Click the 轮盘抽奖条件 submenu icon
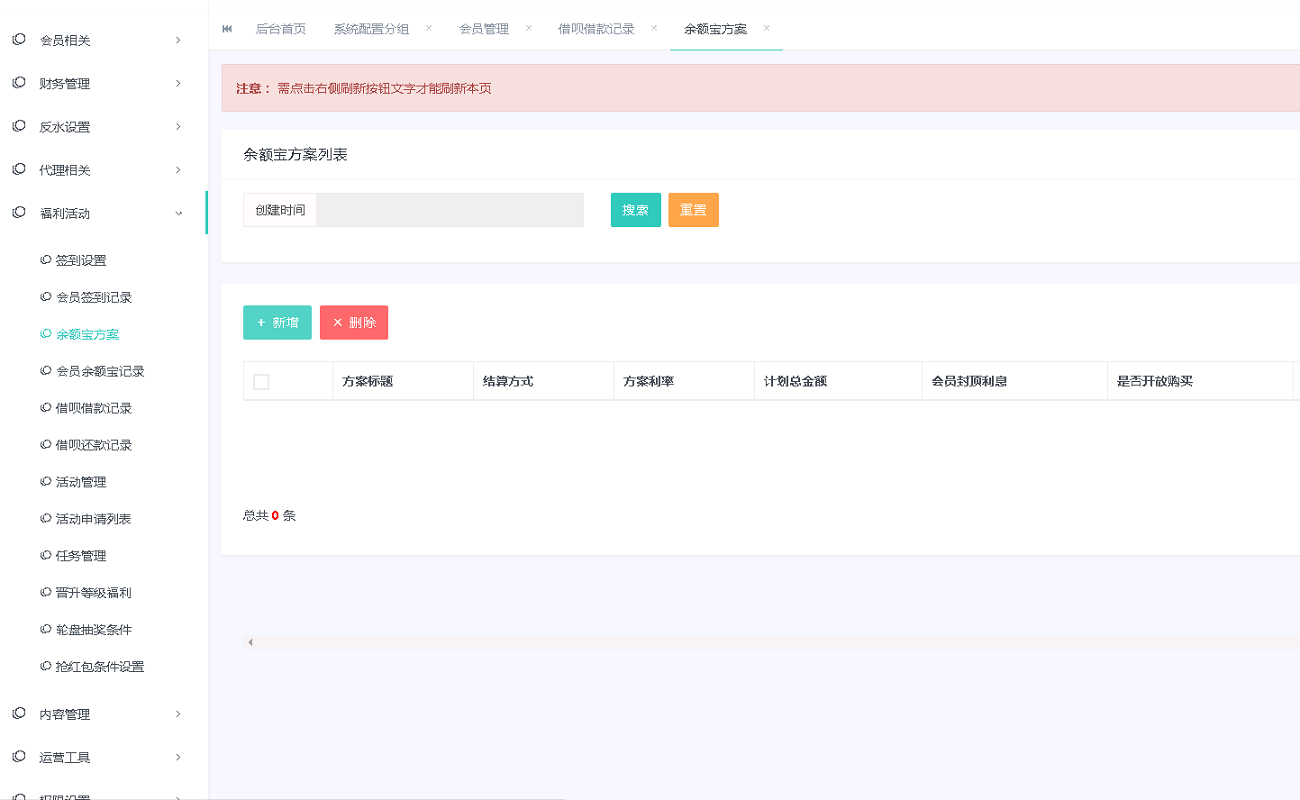 tap(44, 629)
